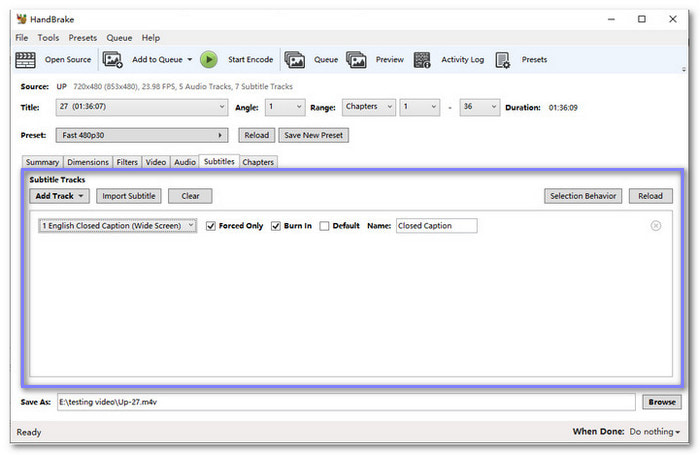Click the Preview images icon
The height and width of the screenshot is (455, 700).
356,60
